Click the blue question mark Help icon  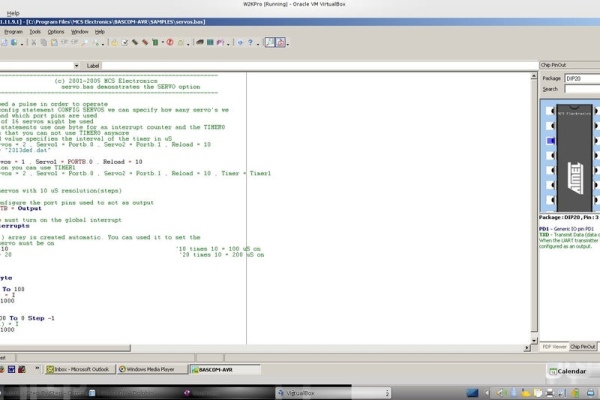(x=250, y=42)
